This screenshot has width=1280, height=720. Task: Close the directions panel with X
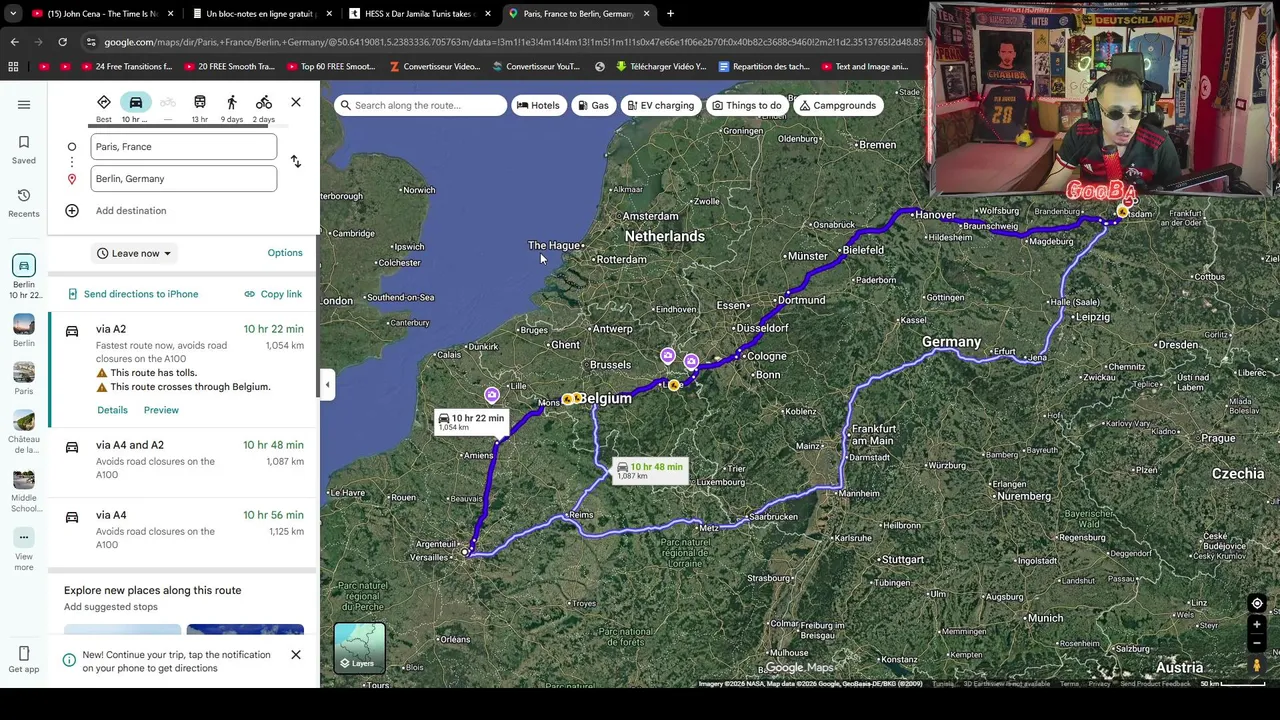tap(296, 102)
